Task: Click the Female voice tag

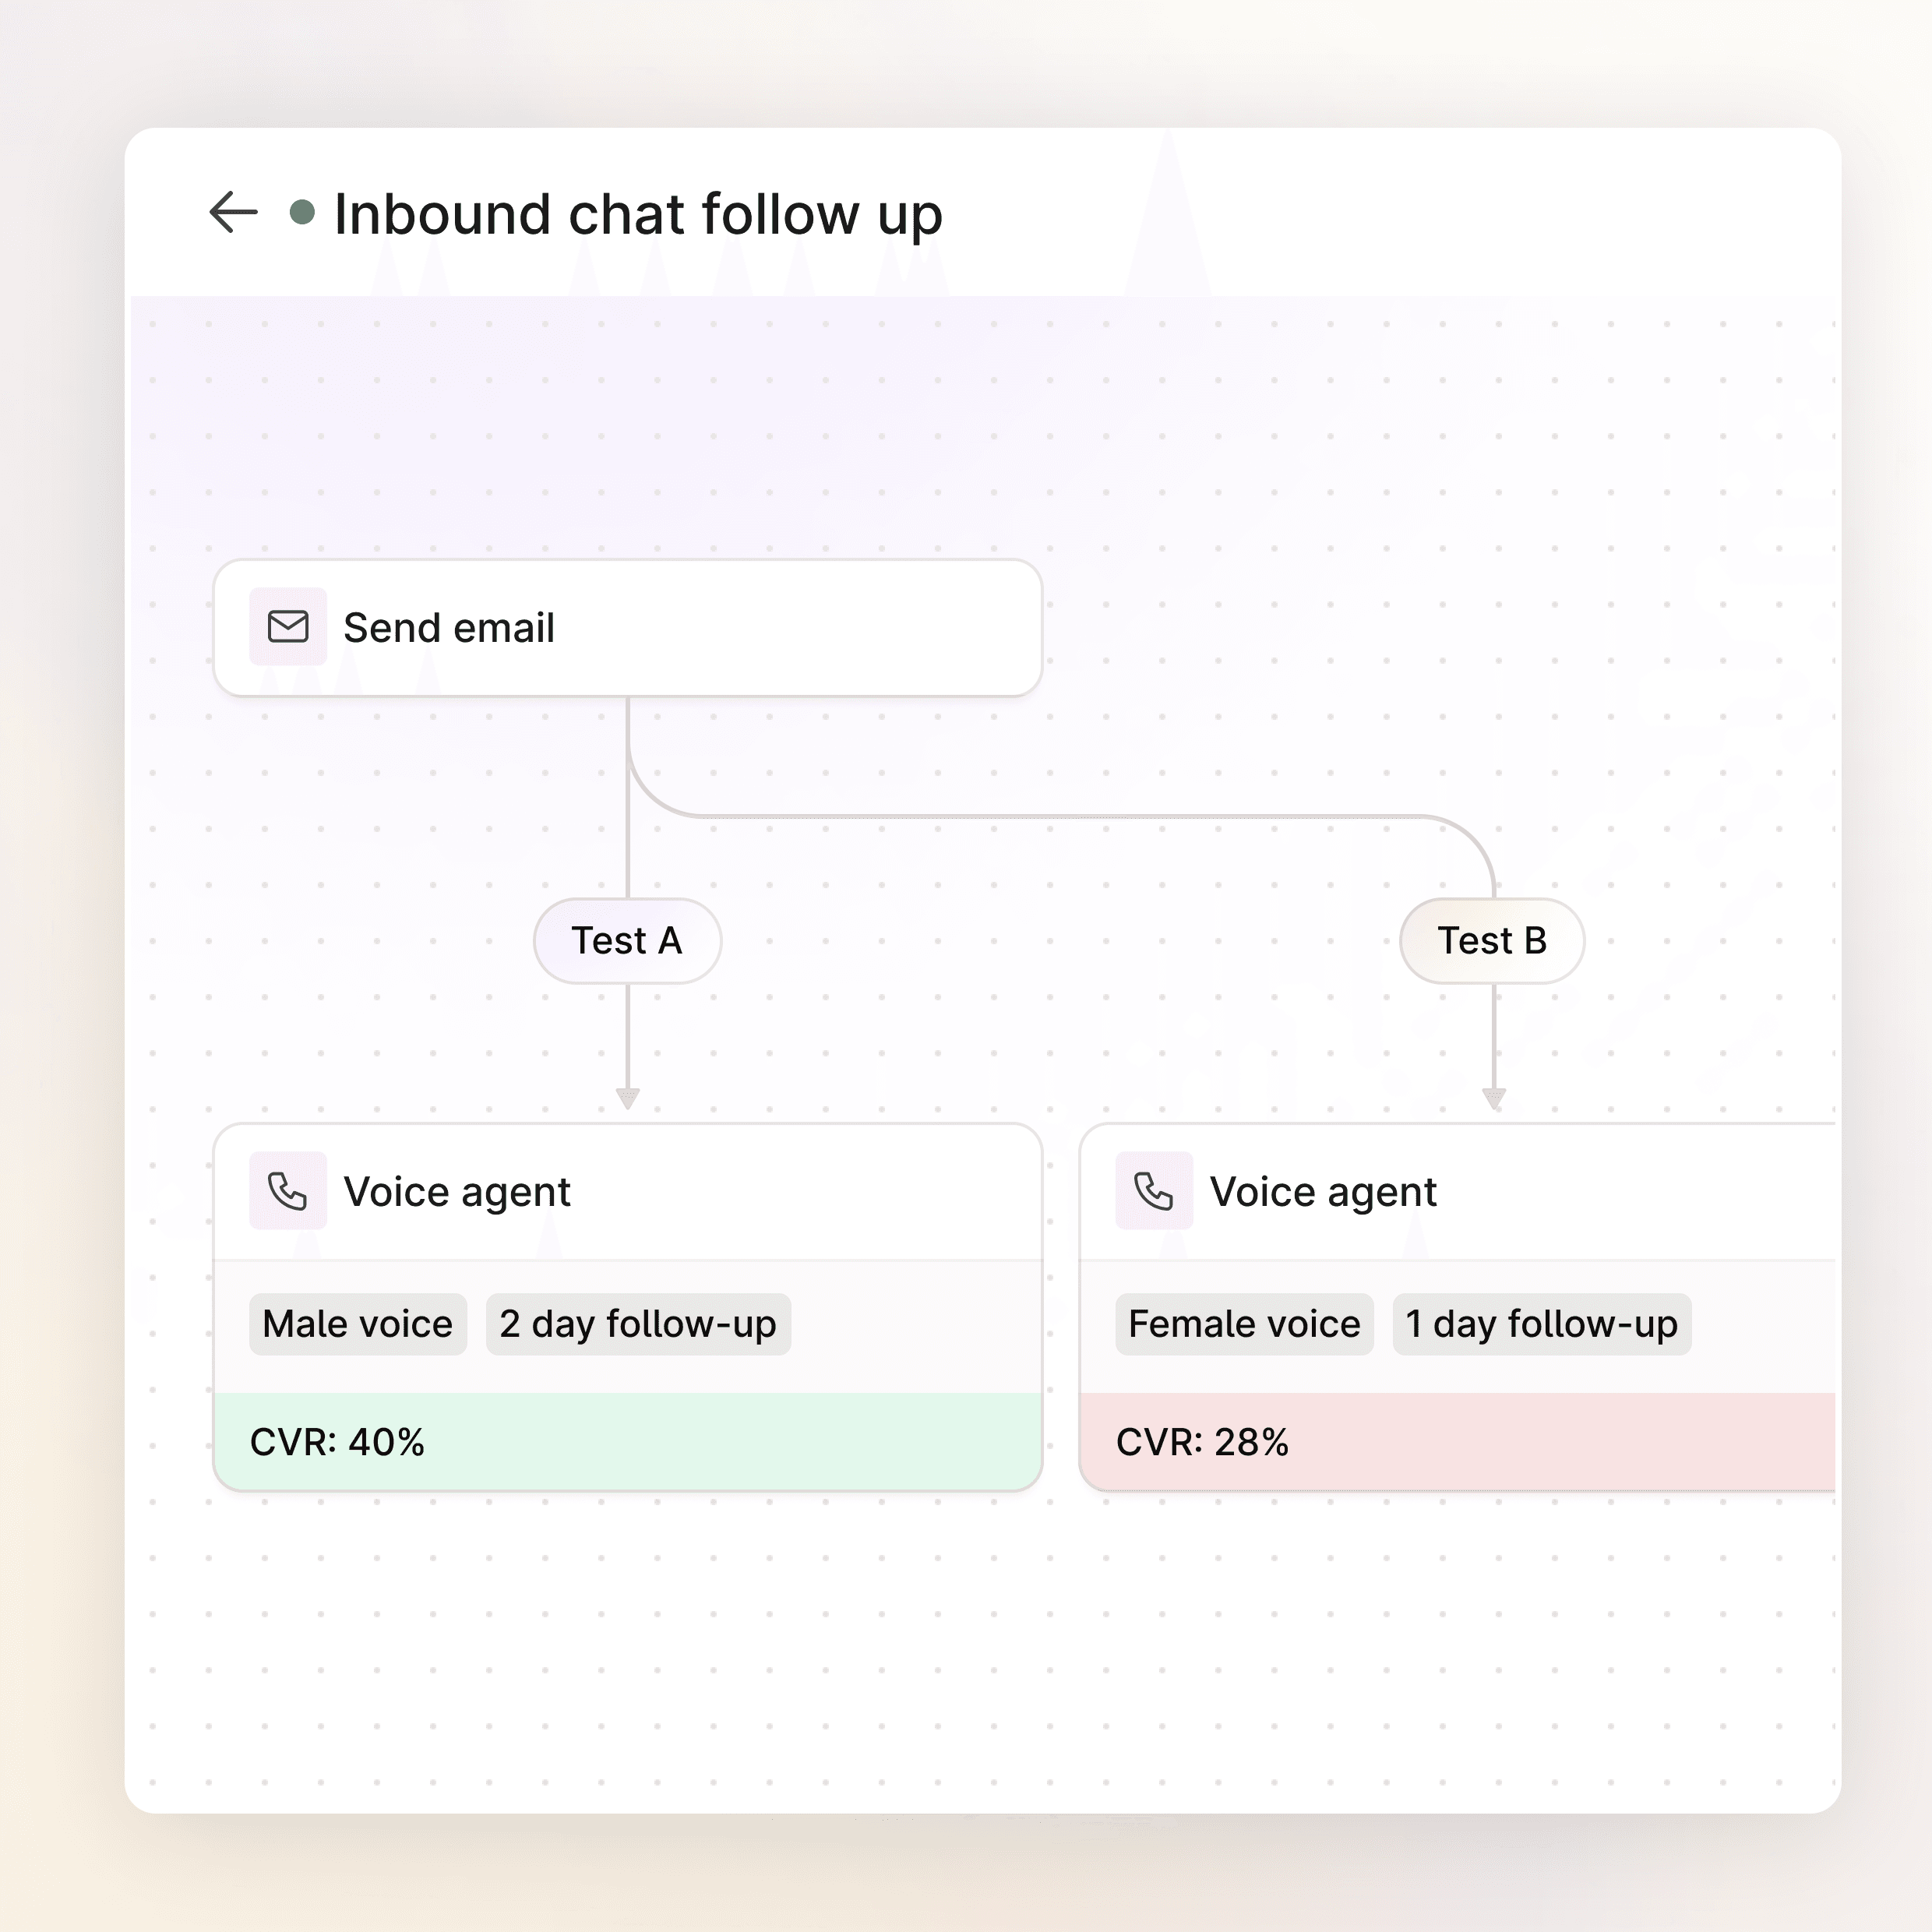Action: click(1244, 1324)
